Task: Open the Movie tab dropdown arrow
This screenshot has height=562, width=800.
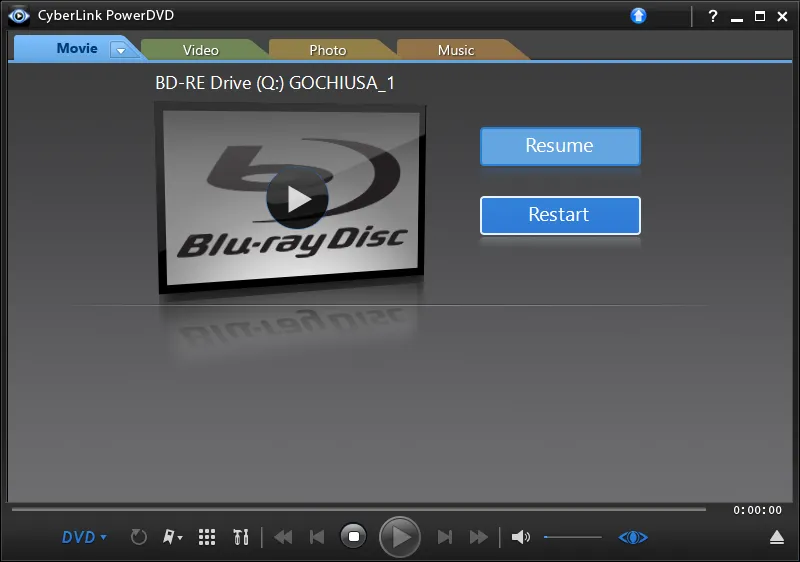Action: (121, 50)
